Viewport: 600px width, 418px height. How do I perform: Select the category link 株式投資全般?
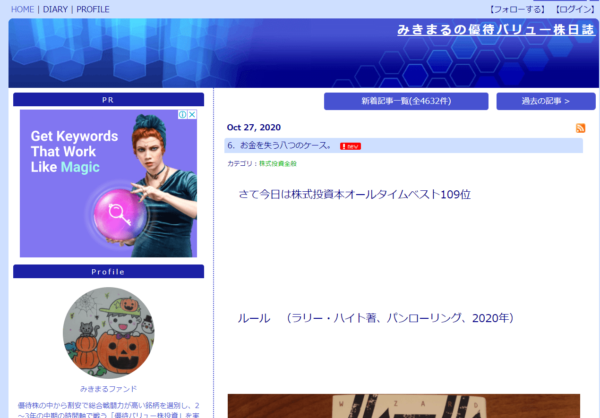coord(277,163)
